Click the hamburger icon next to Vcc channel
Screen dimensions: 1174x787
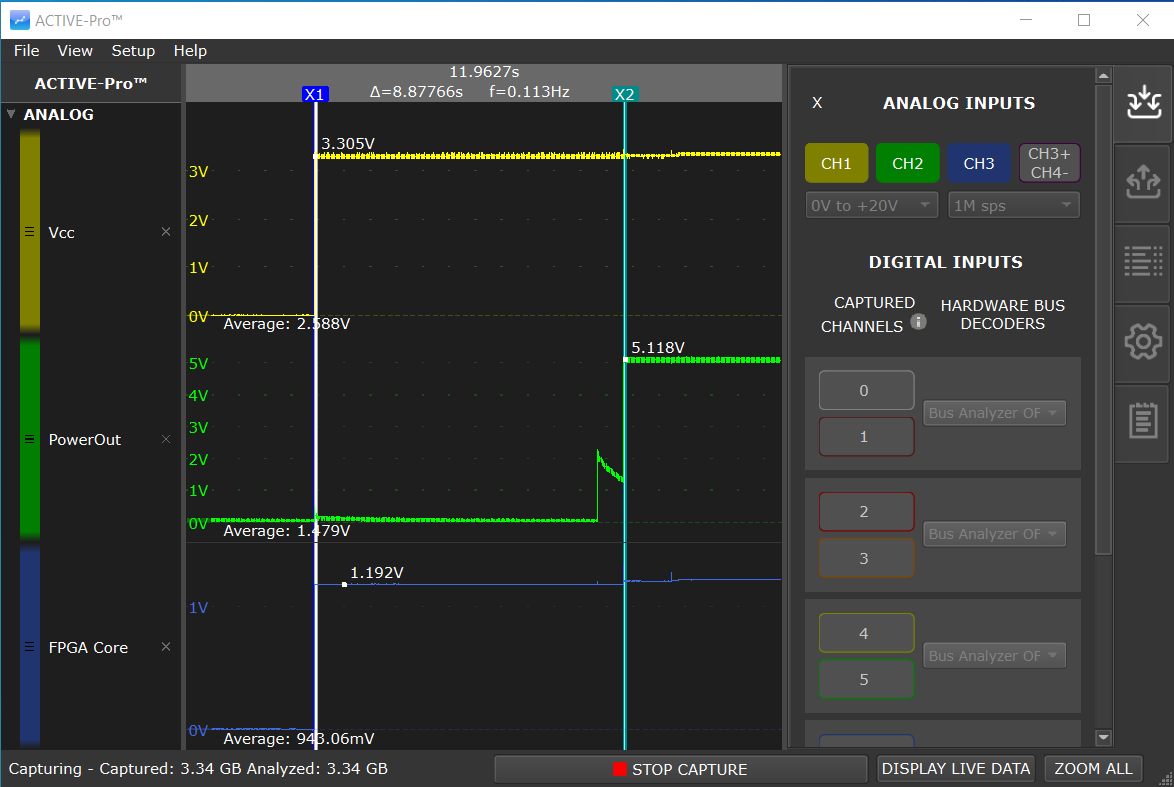tap(30, 232)
